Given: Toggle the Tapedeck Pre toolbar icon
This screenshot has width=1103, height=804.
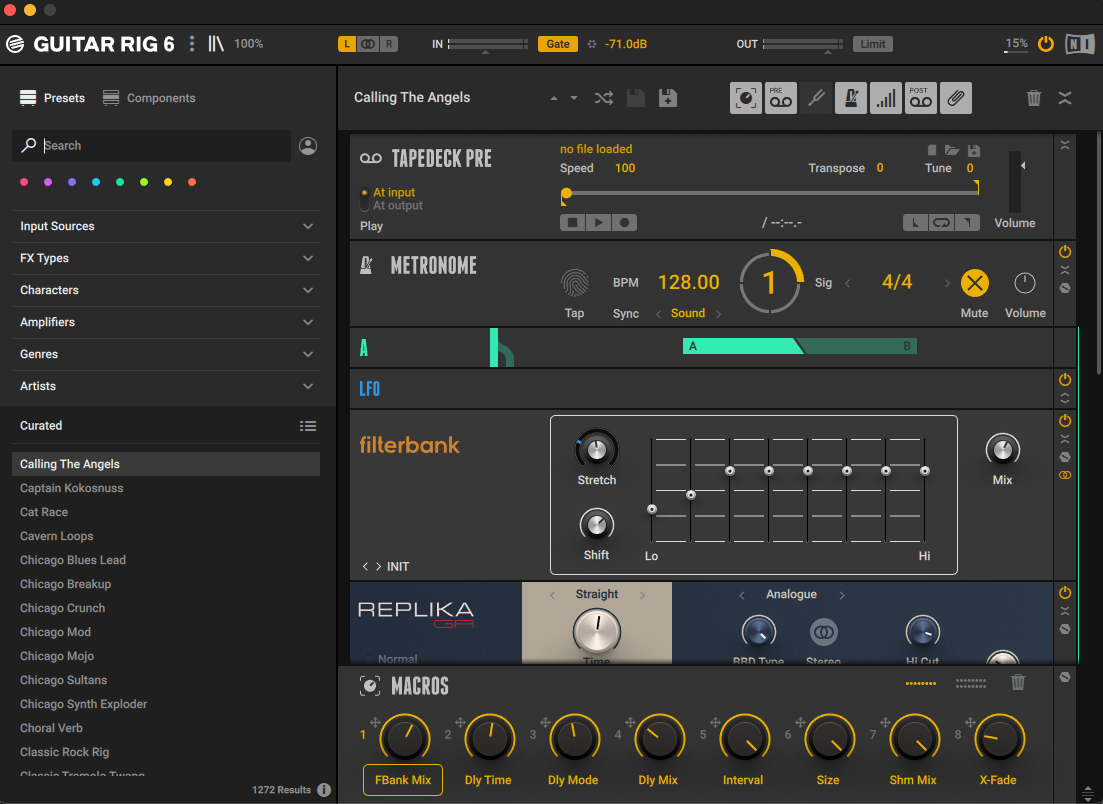Looking at the screenshot, I should (x=780, y=98).
